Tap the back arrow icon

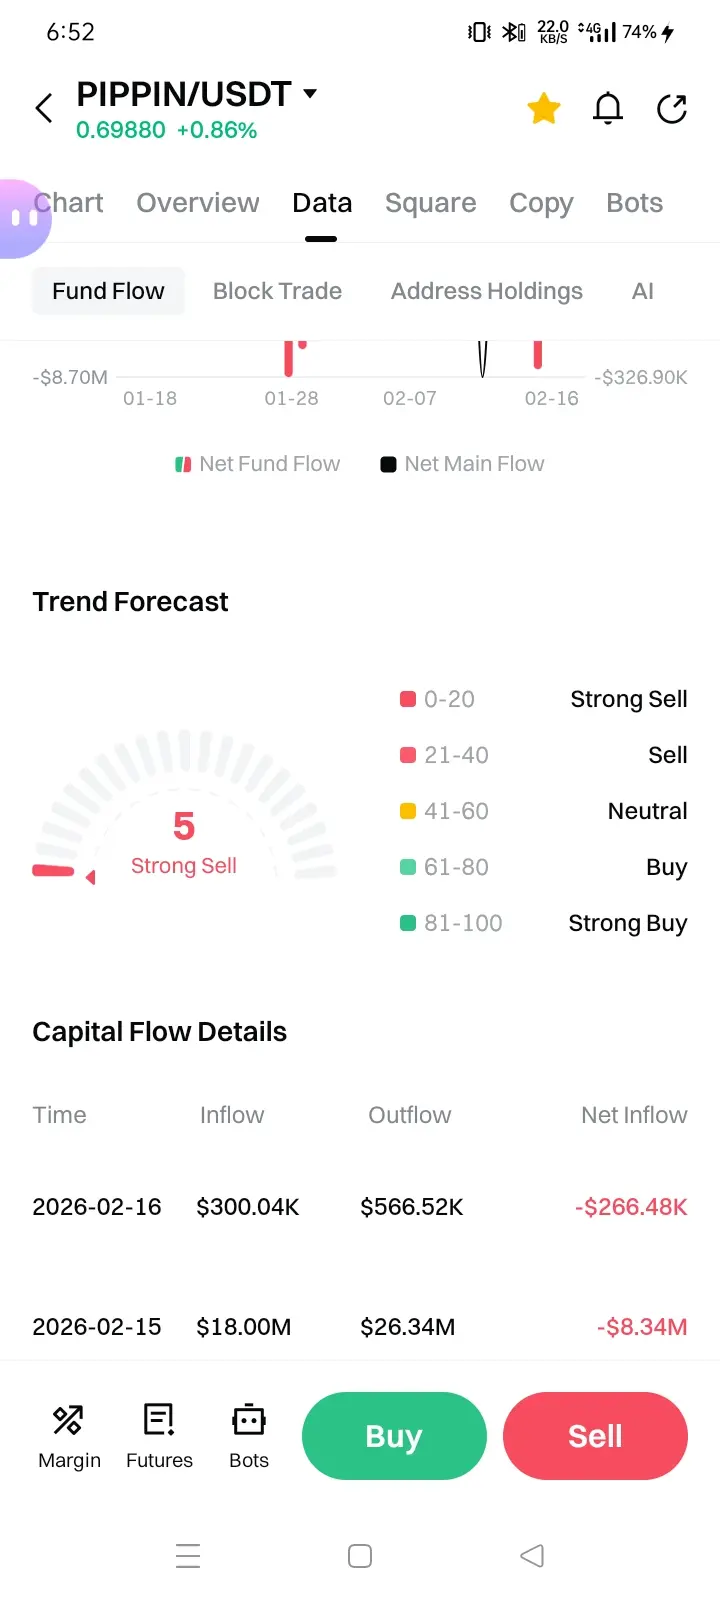44,108
